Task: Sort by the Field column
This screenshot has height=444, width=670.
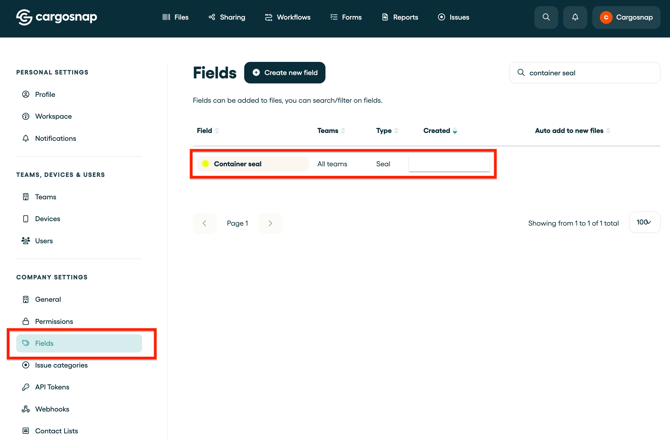Action: pyautogui.click(x=208, y=131)
